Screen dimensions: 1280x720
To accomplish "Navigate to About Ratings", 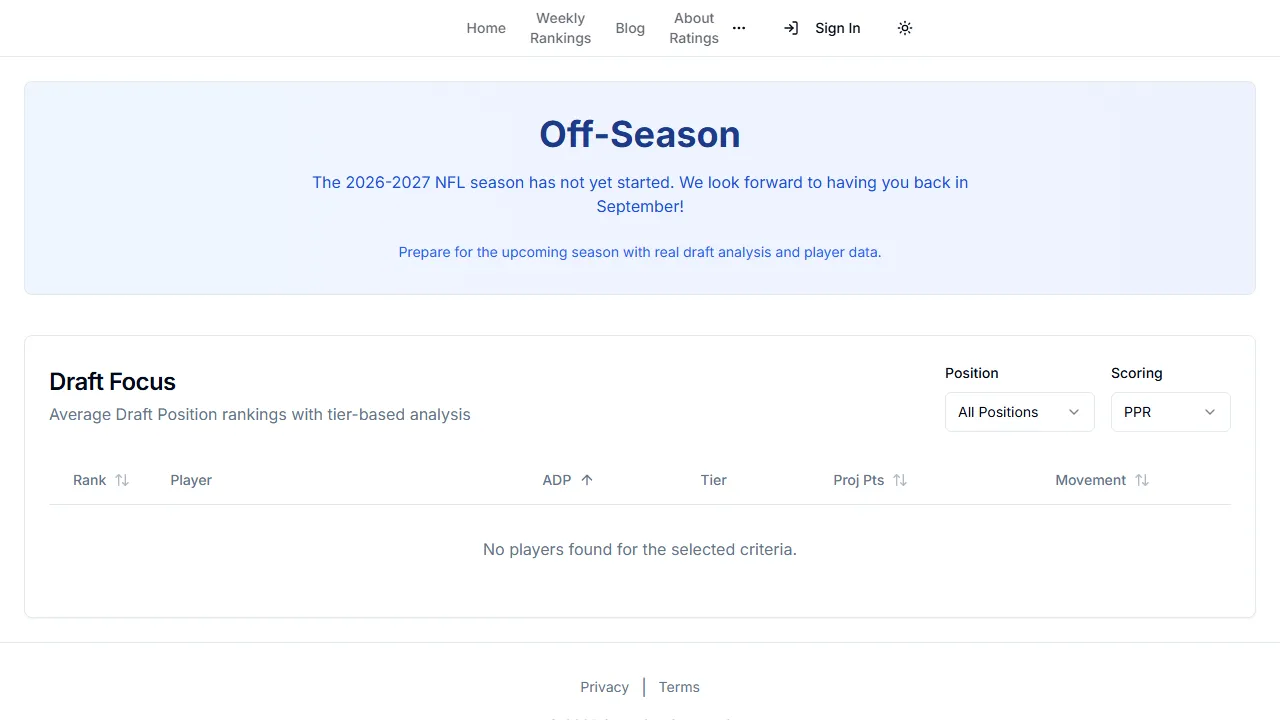I will coord(694,28).
